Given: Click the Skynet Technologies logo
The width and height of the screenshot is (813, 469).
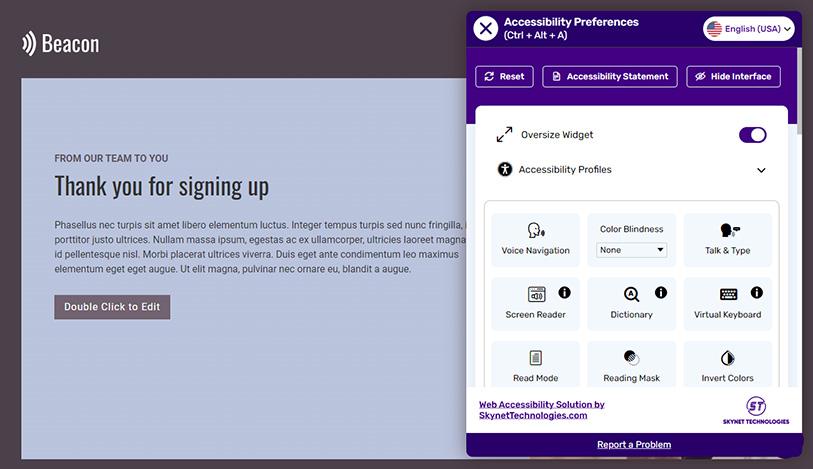Looking at the screenshot, I should click(x=756, y=410).
